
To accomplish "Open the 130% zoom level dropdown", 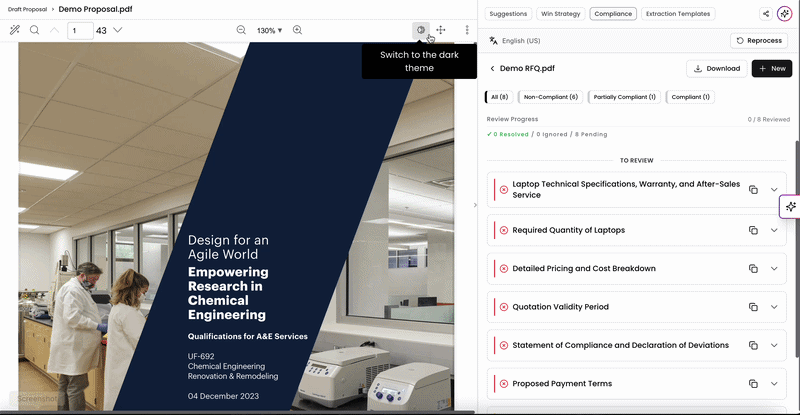I will 269,31.
